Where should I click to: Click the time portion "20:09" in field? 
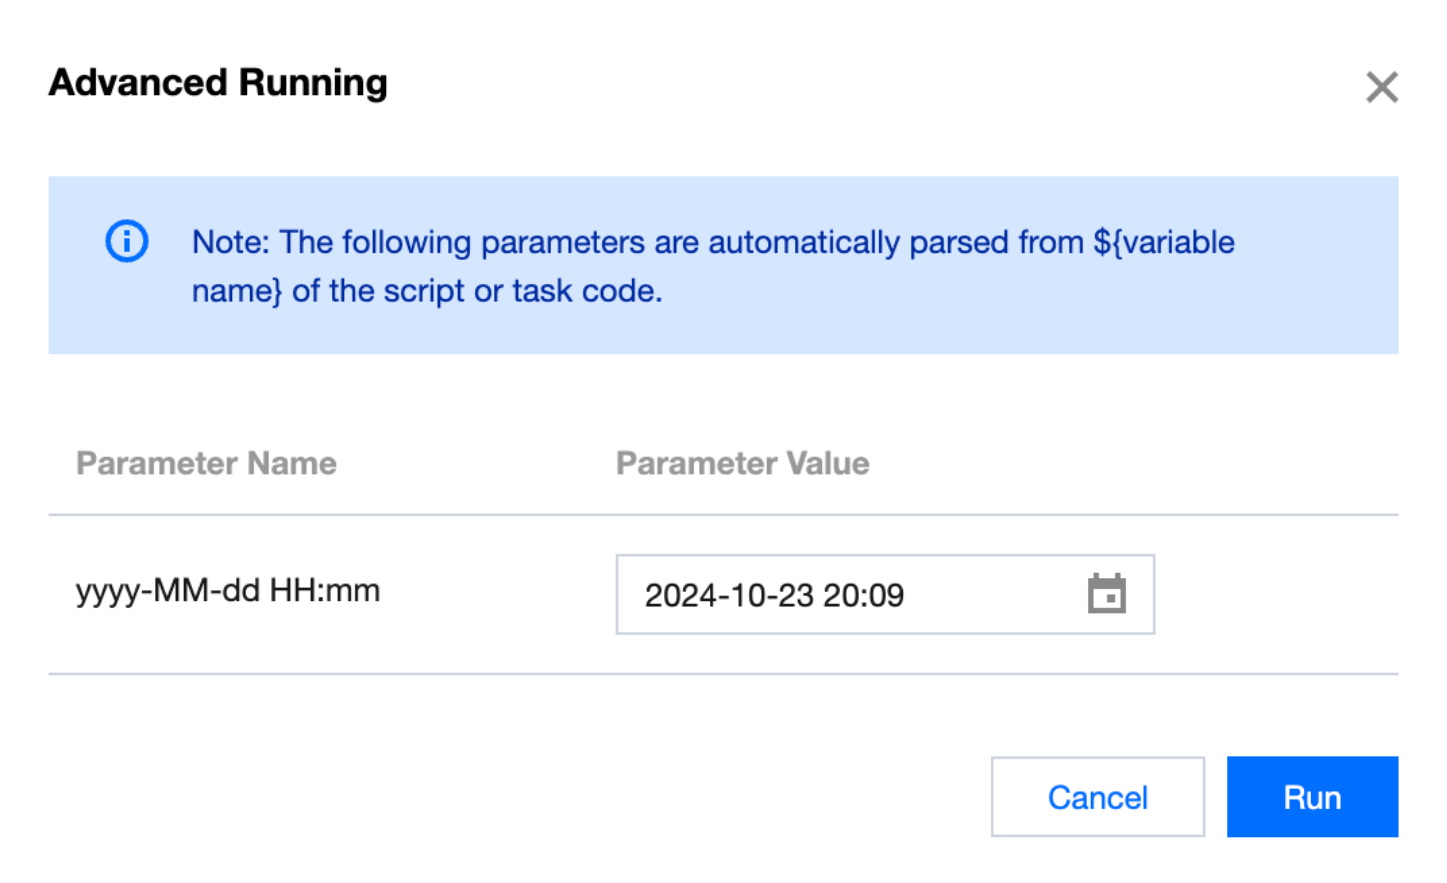pyautogui.click(x=864, y=595)
